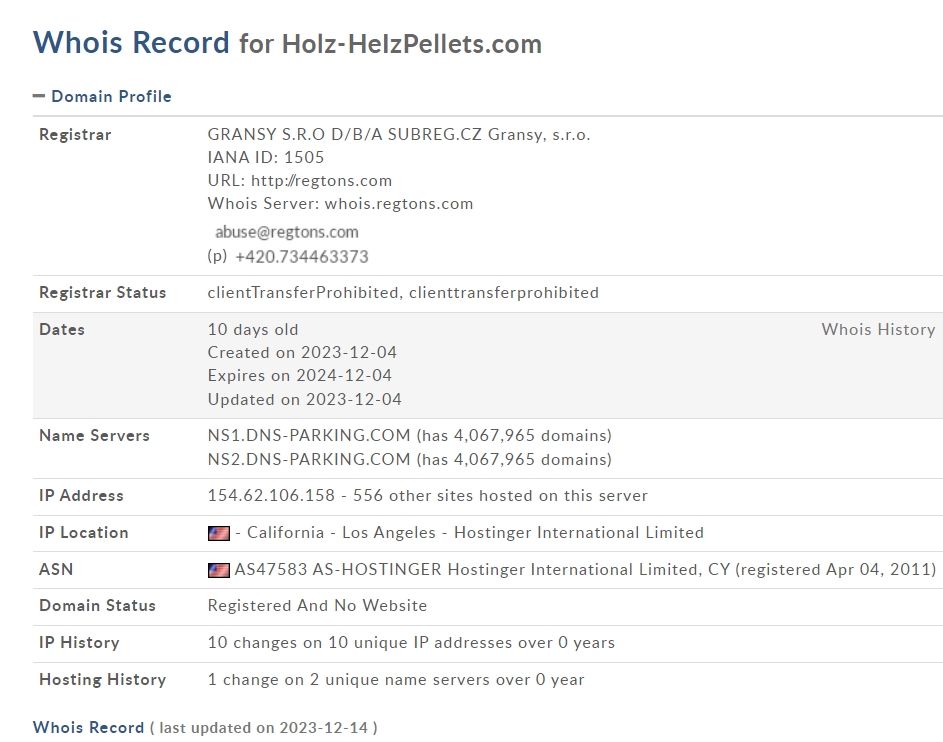Click the Registrar Status row label
943x742 pixels.
tap(102, 293)
